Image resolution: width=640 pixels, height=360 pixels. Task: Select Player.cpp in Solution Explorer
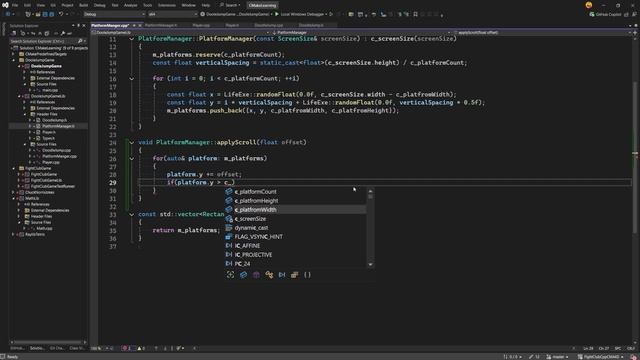(51, 162)
